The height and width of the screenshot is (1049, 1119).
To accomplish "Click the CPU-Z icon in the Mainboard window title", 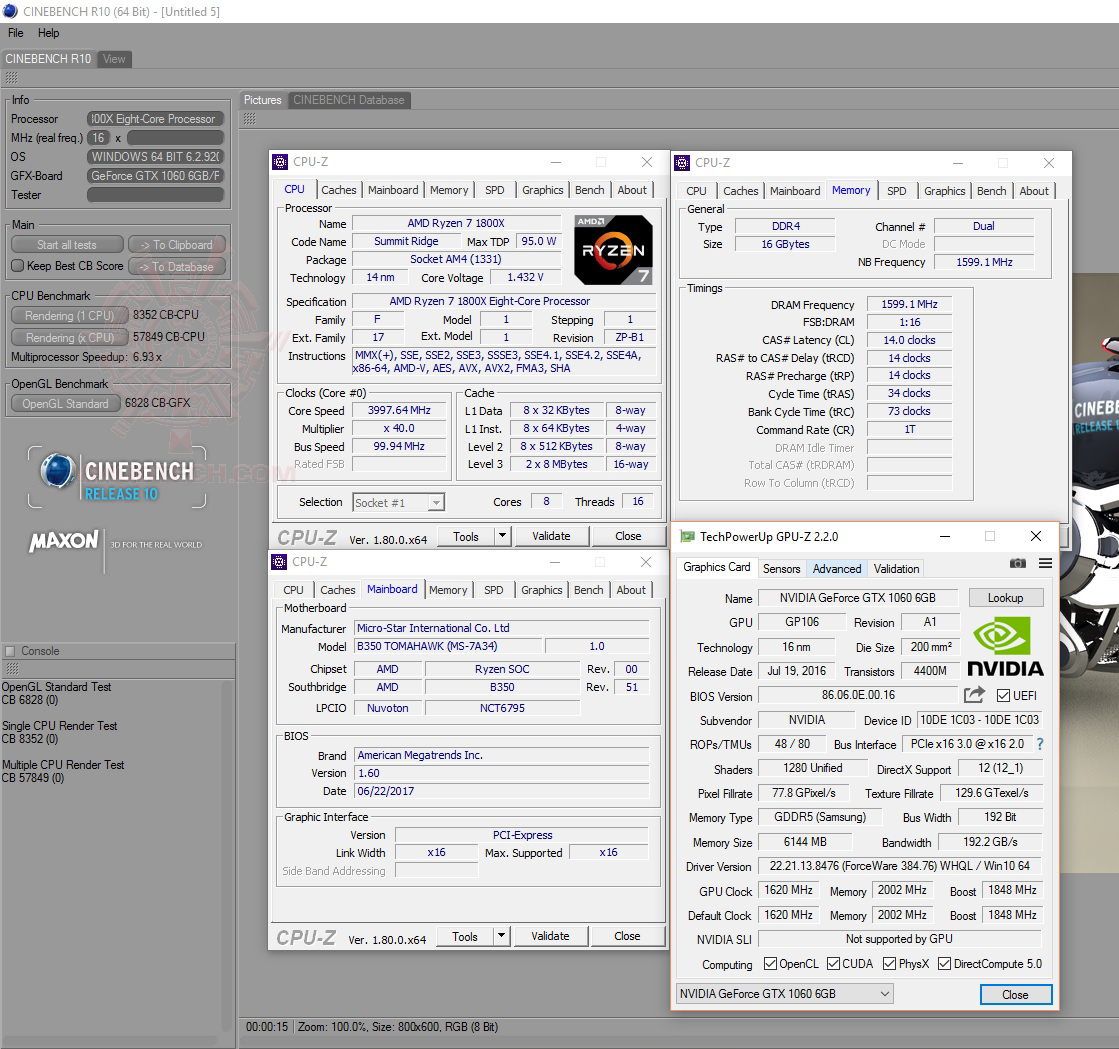I will point(279,562).
